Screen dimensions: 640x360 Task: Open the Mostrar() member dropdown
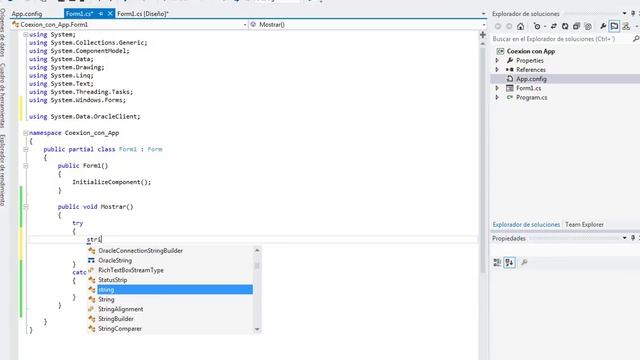(x=484, y=24)
